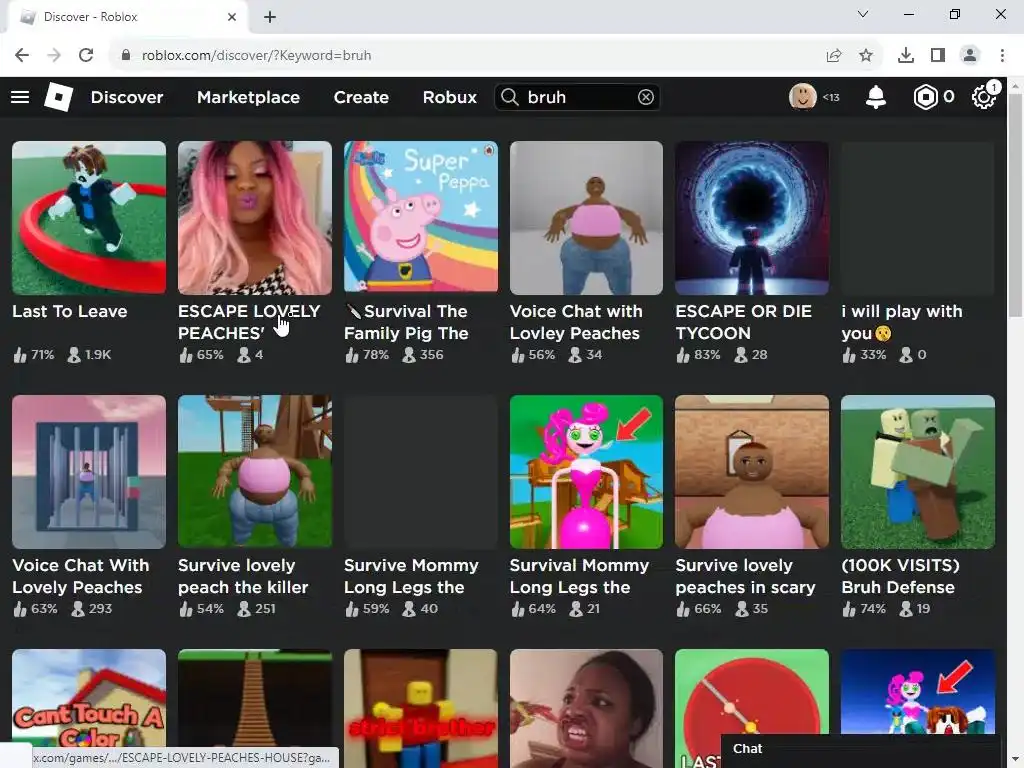Click the 74% rating of Bruh Defense
The width and height of the screenshot is (1024, 768).
pyautogui.click(x=864, y=609)
